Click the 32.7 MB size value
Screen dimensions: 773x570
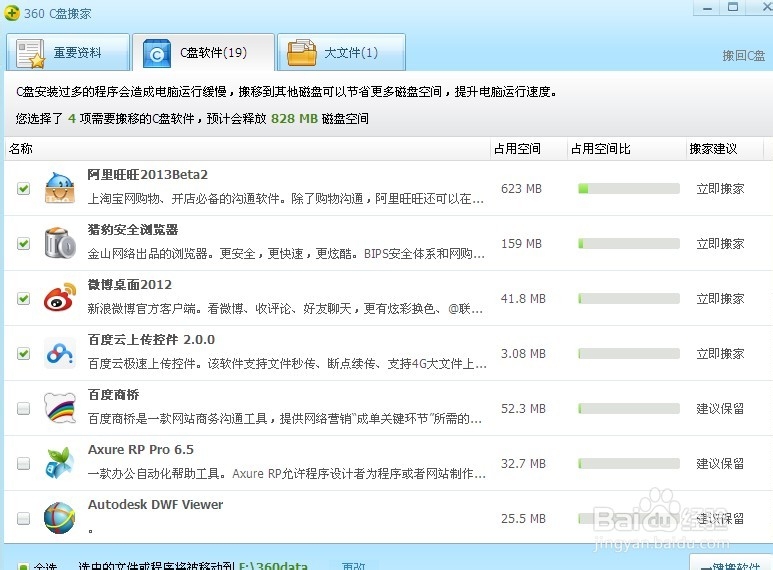tap(523, 463)
